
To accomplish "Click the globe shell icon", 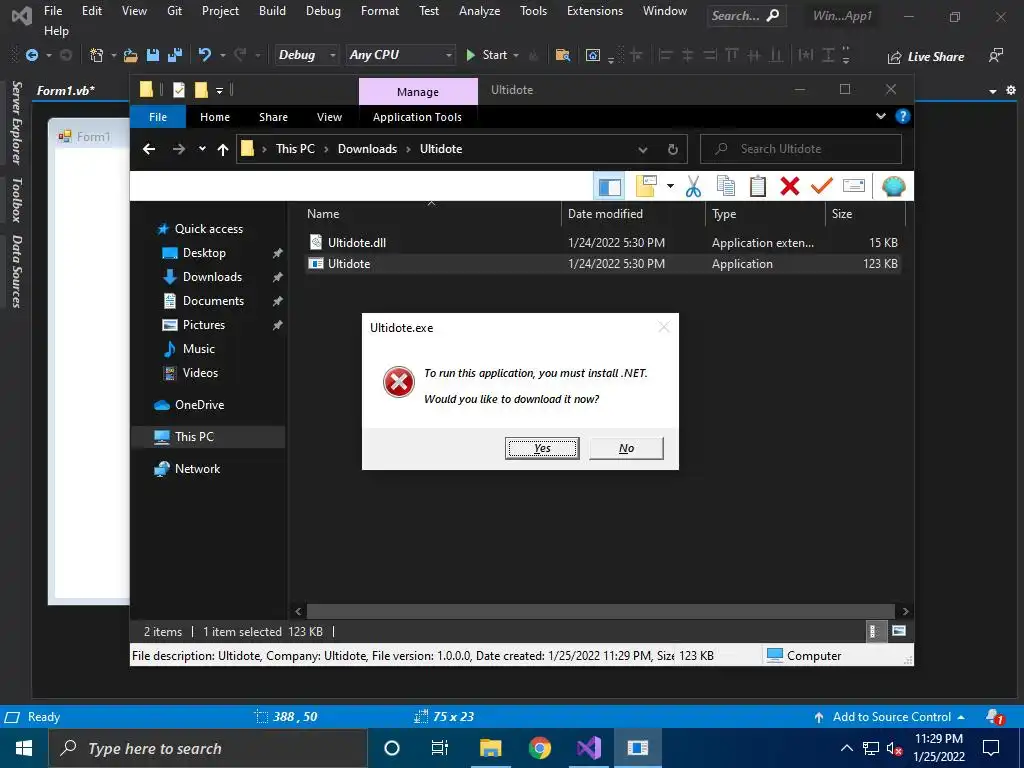I will [x=893, y=187].
